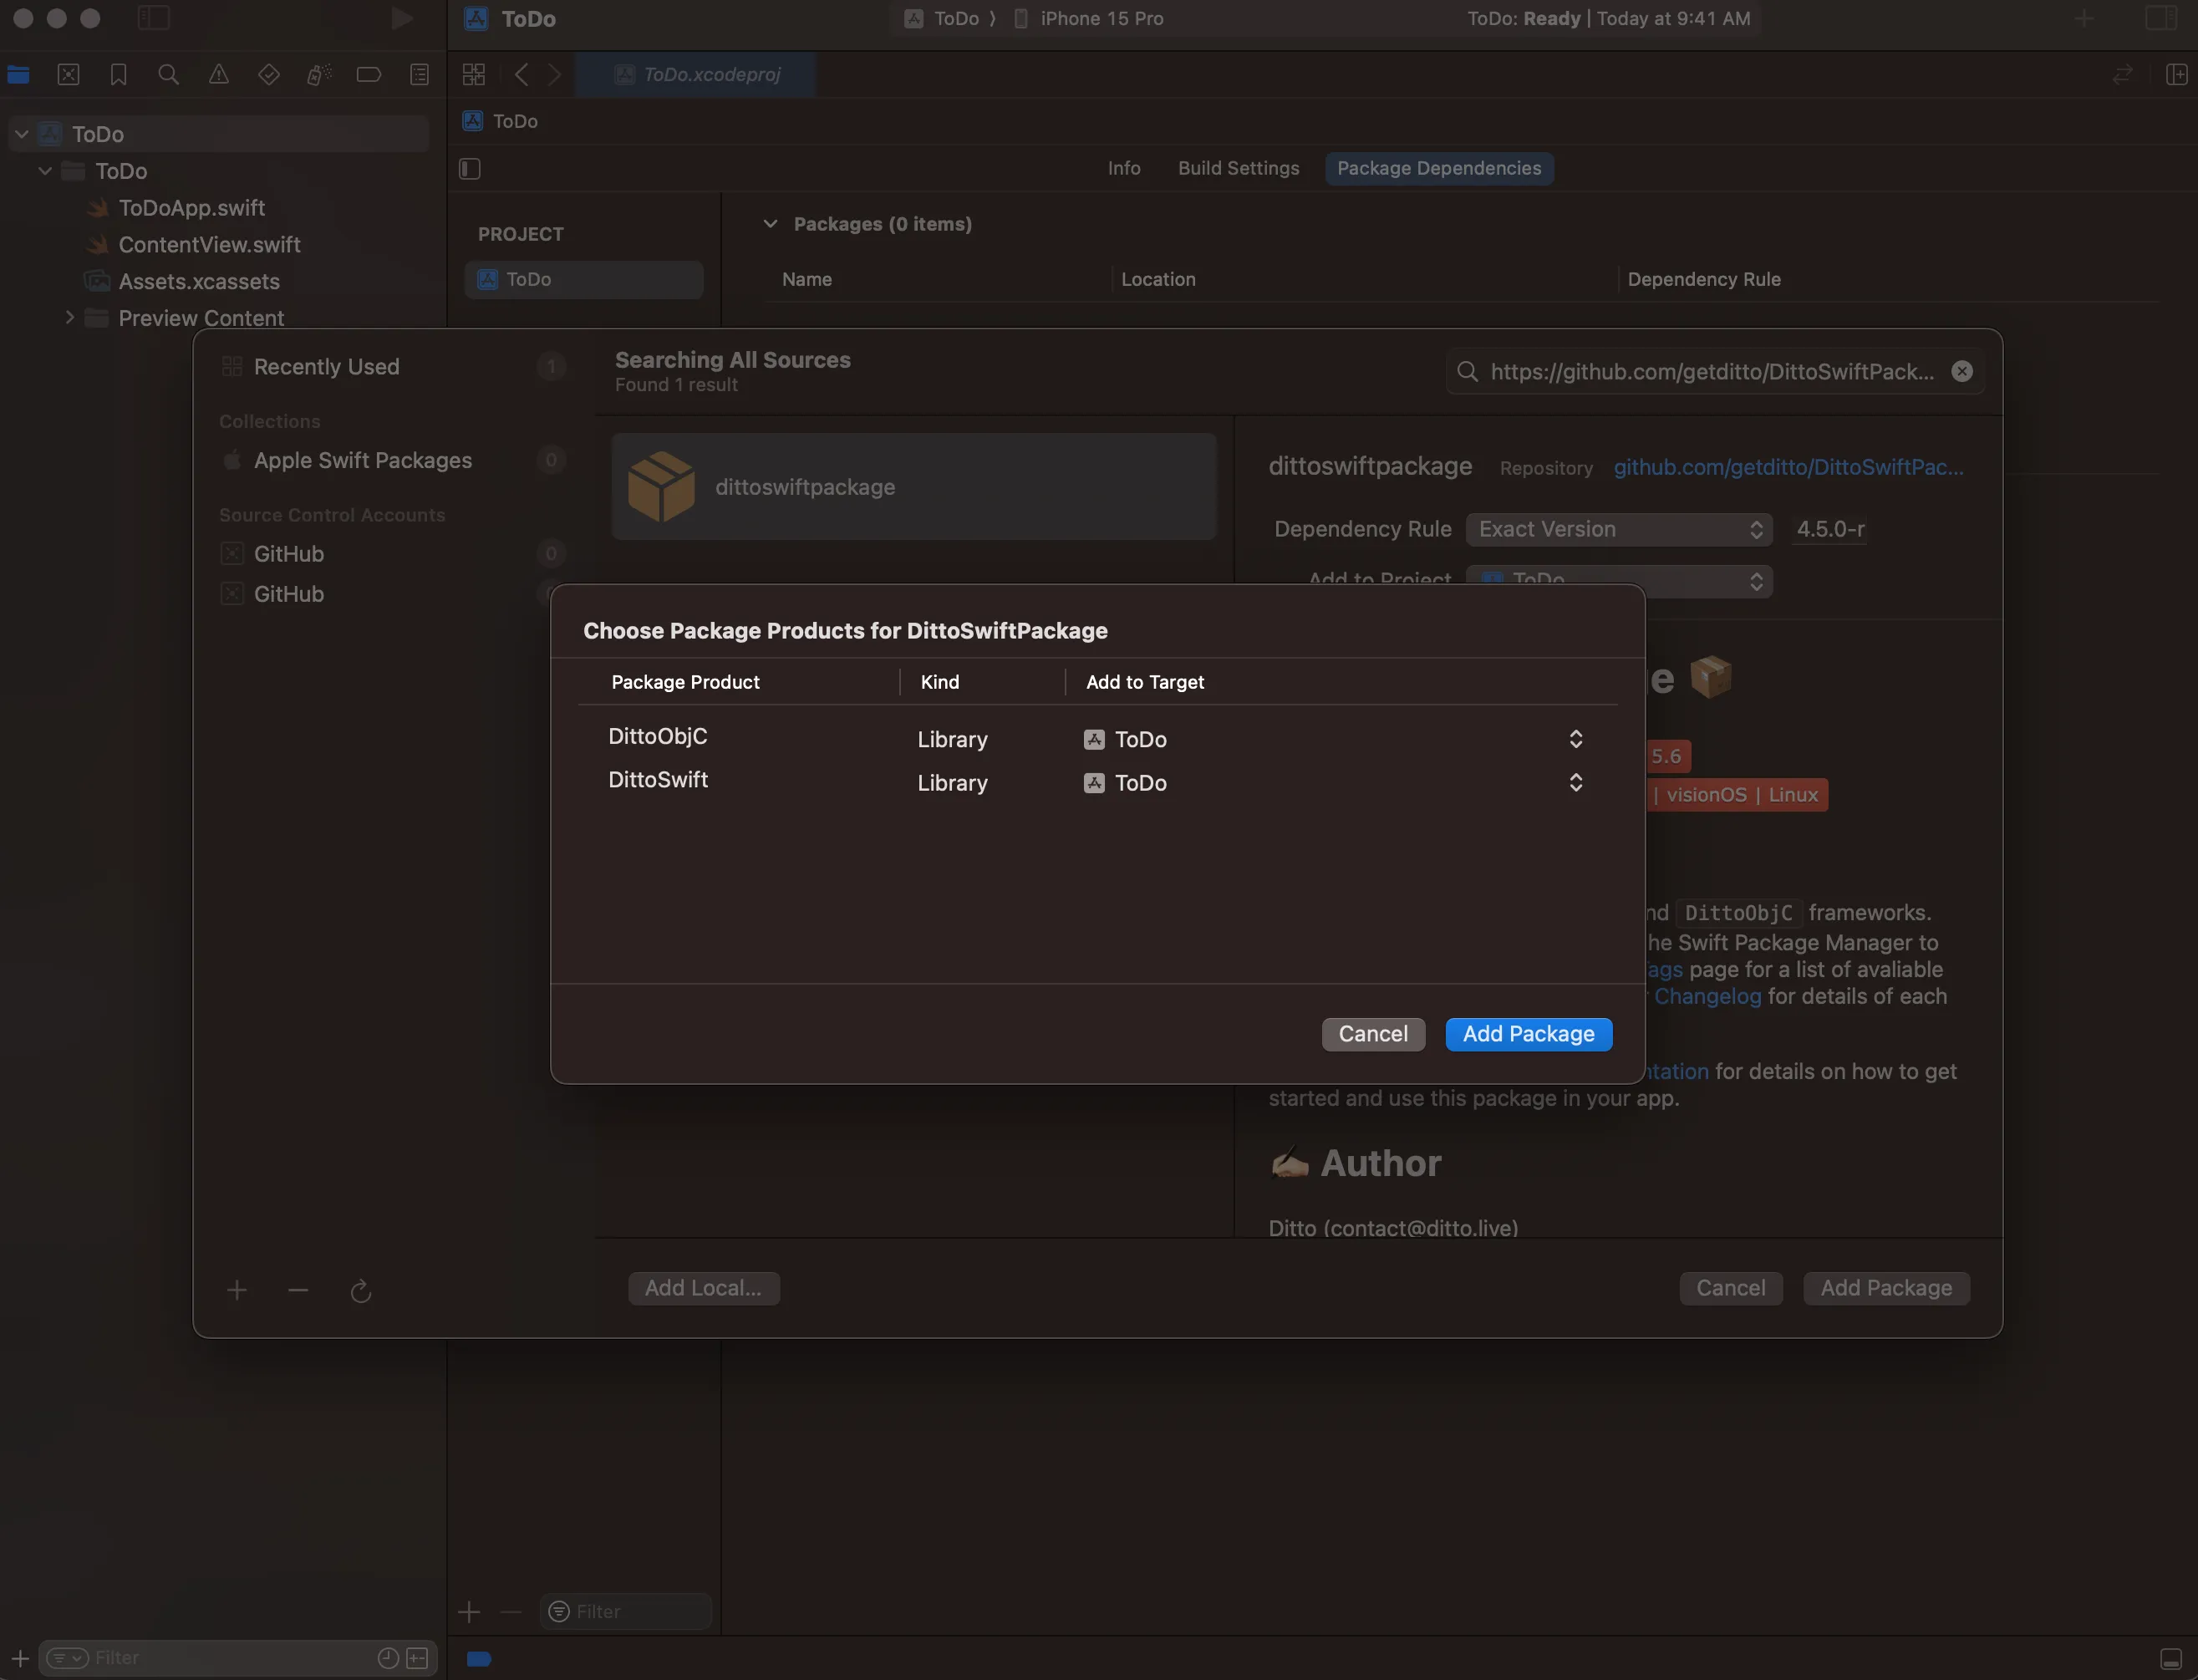Select the dittoswiftpackage search result
This screenshot has height=1680, width=2198.
[914, 486]
